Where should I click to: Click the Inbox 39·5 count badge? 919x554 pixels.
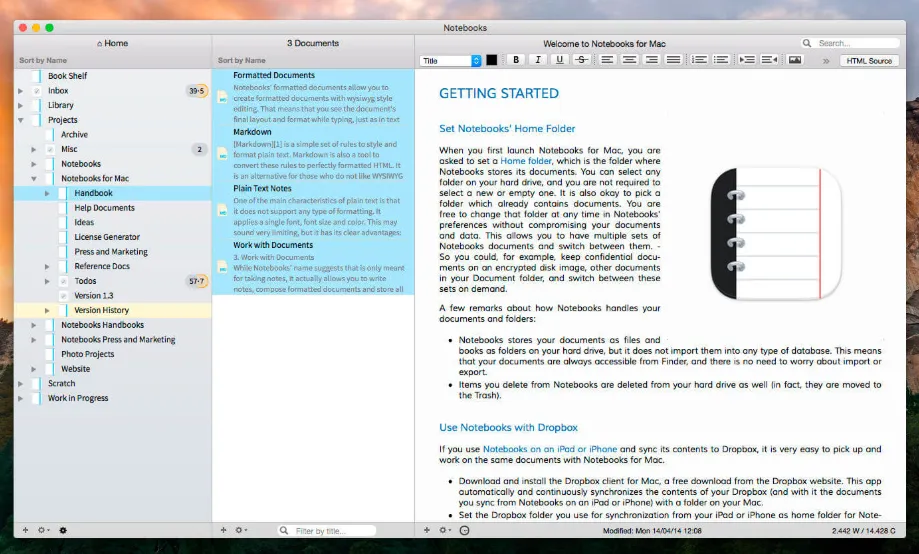197,91
